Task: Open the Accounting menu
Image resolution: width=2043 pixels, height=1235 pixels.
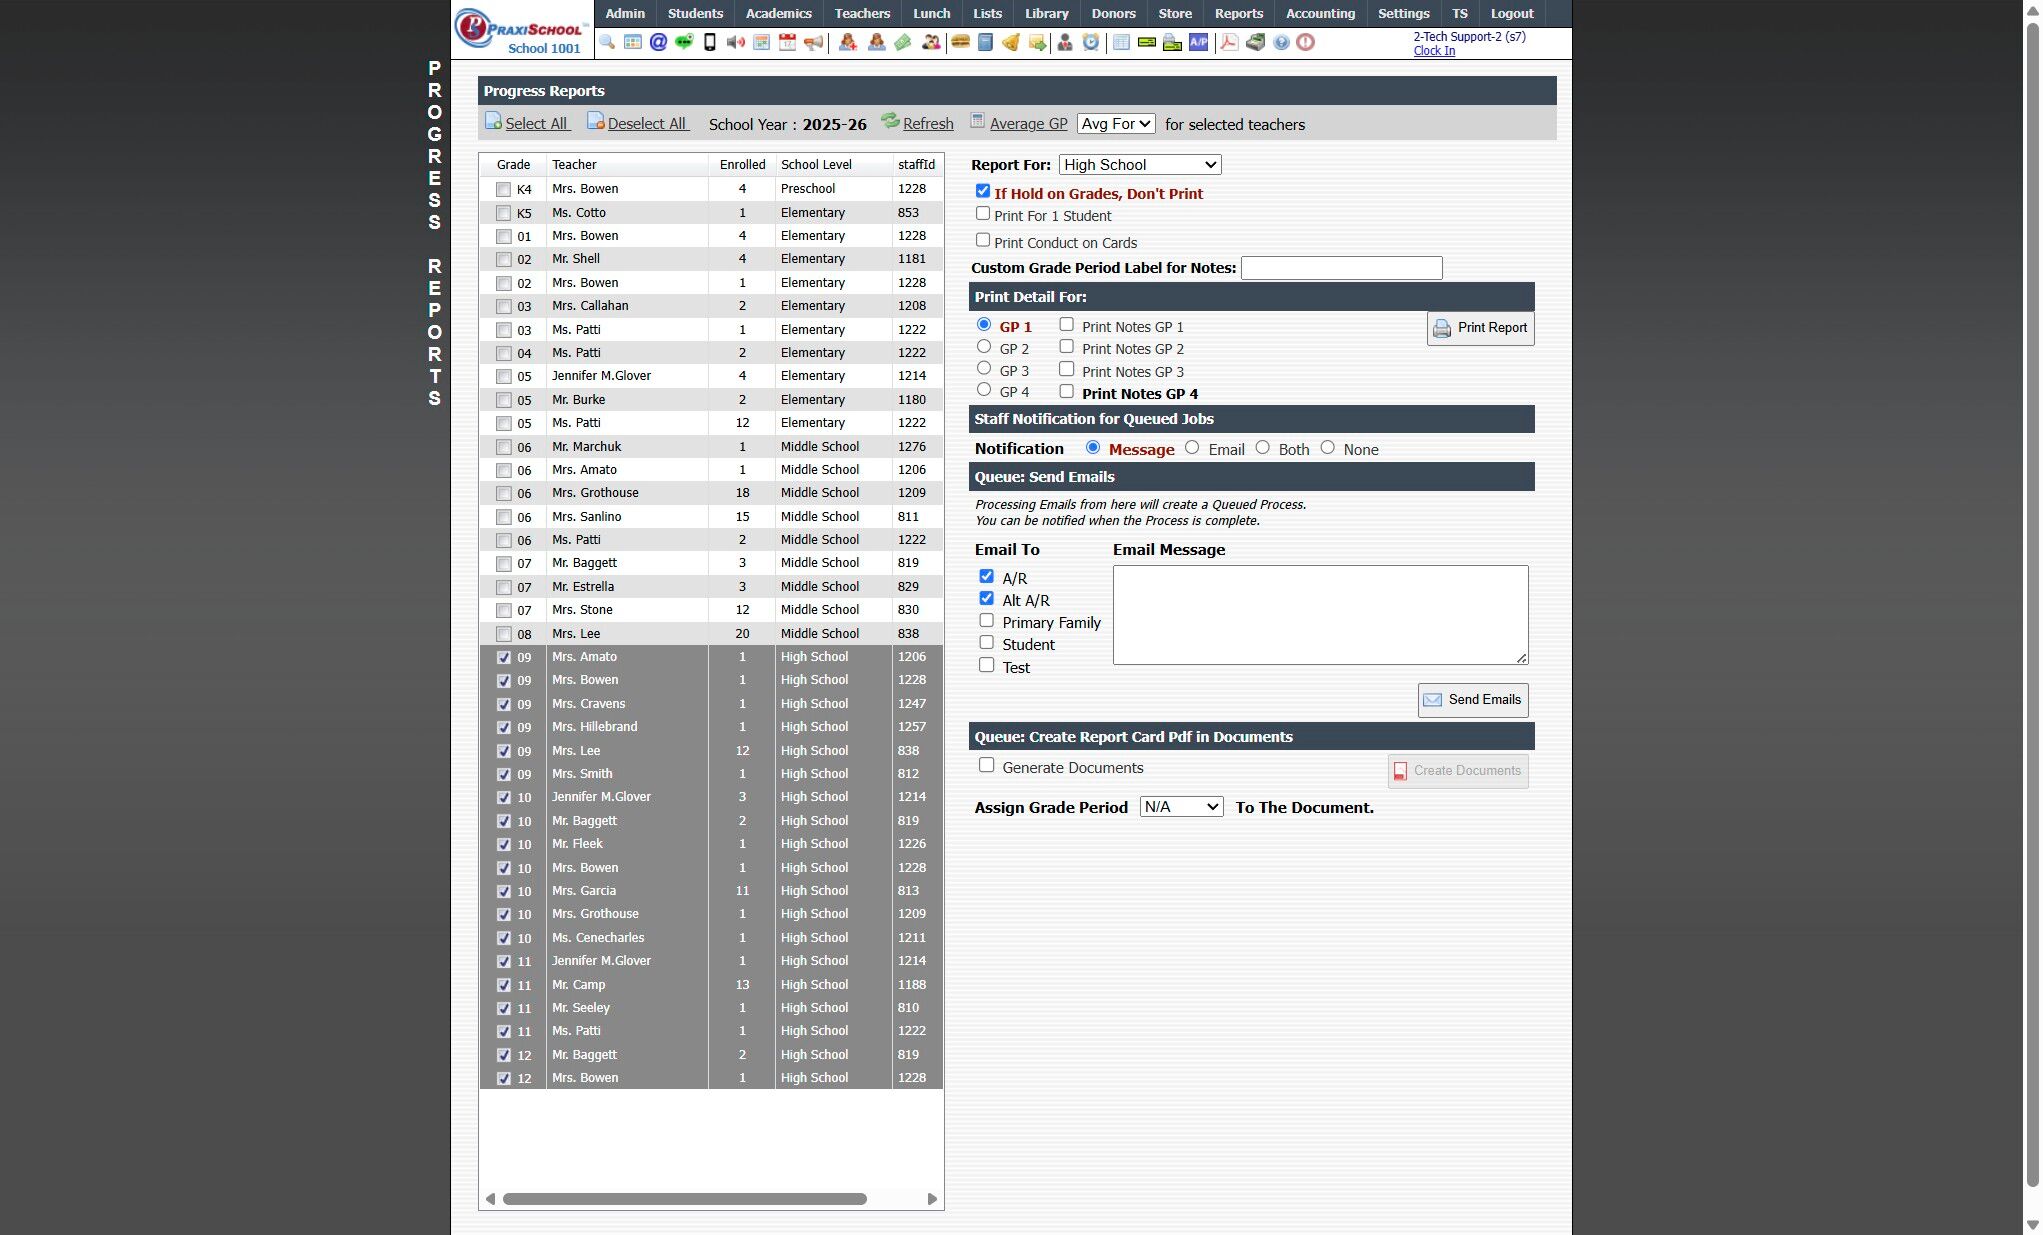Action: (1320, 13)
